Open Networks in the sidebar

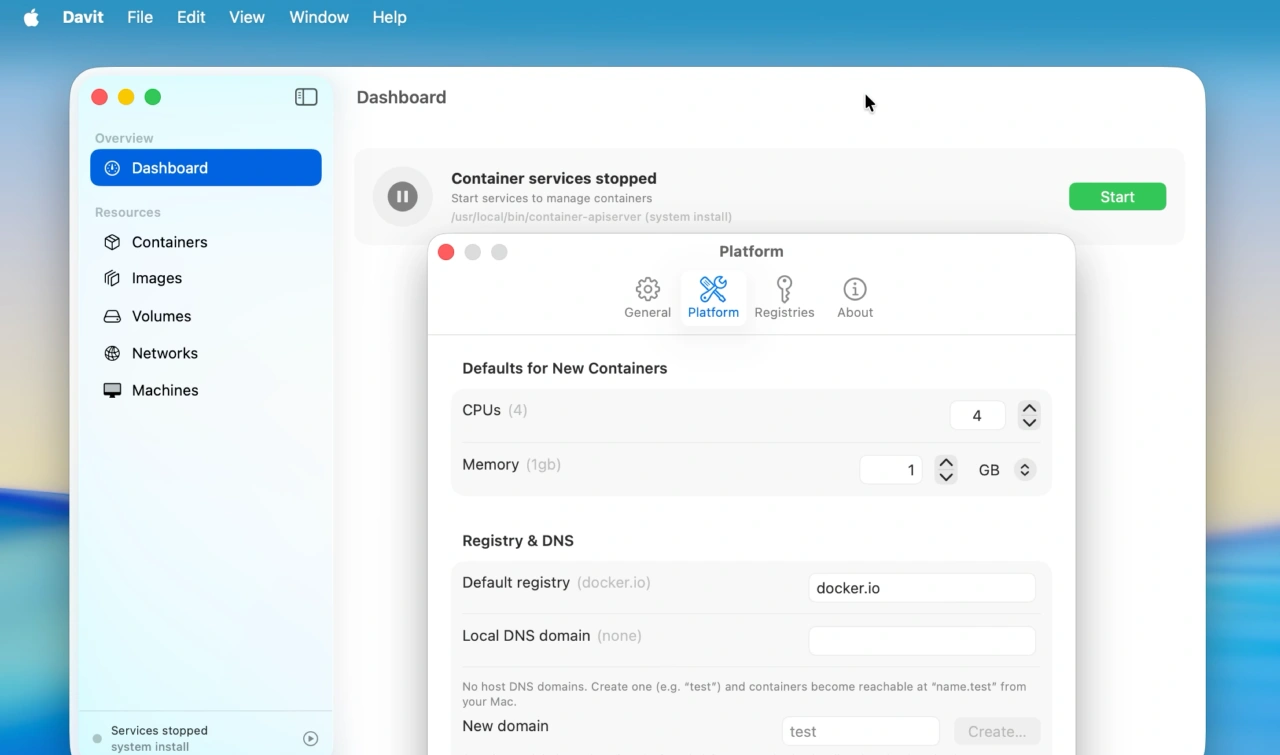pyautogui.click(x=206, y=353)
